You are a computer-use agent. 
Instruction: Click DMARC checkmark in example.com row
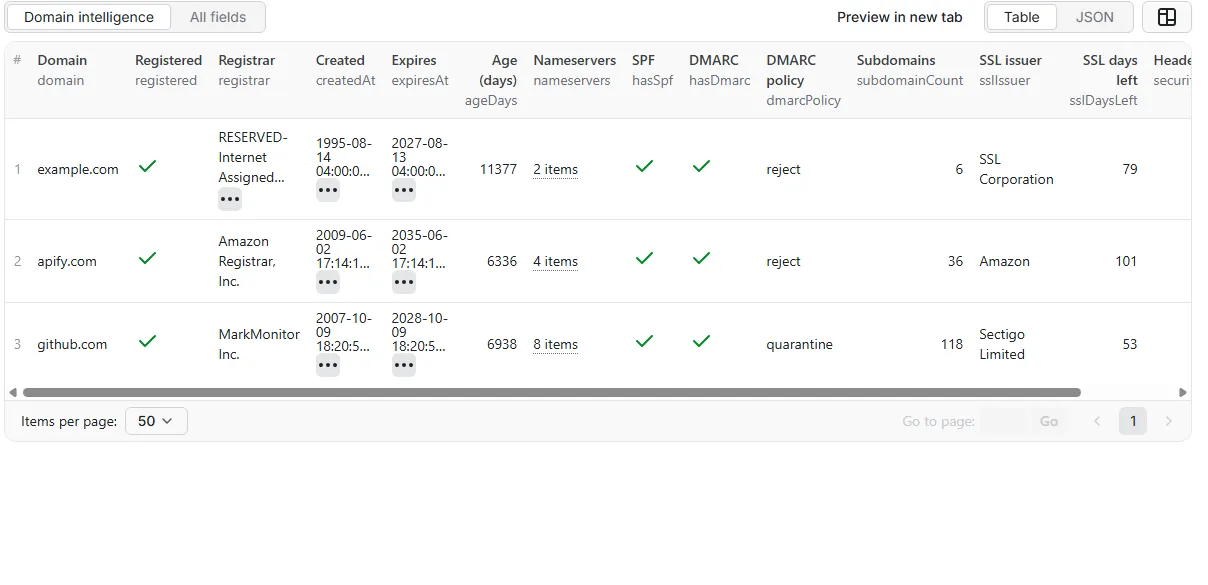[701, 166]
